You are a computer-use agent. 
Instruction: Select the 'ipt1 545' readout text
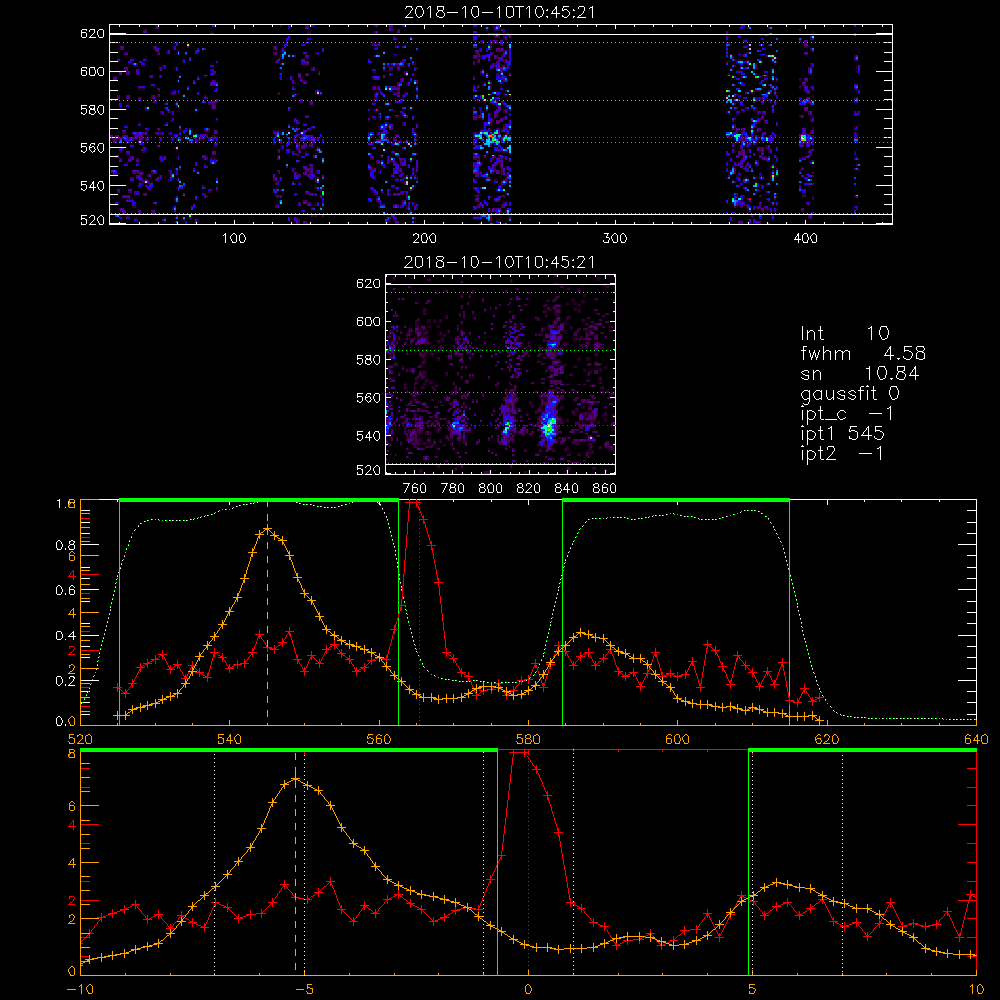pyautogui.click(x=842, y=434)
